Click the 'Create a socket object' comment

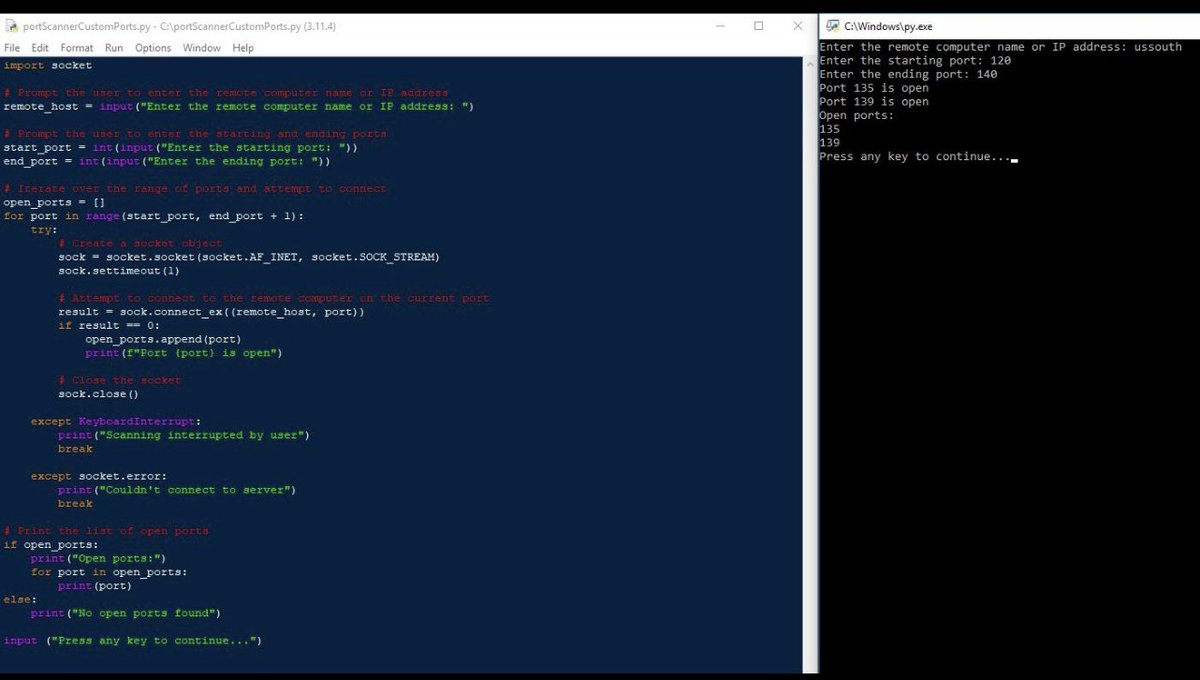tap(140, 243)
